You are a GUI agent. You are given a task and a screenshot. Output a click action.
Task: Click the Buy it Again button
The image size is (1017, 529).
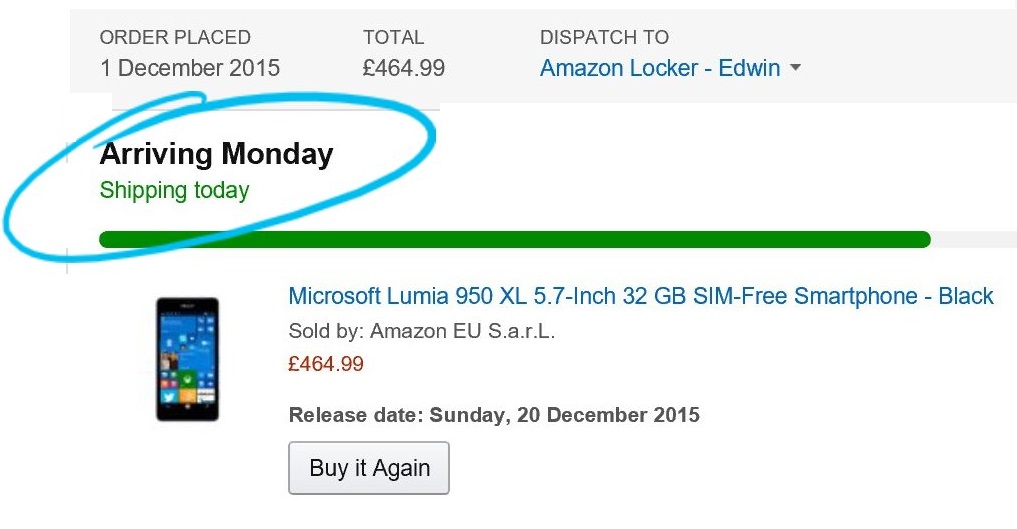[x=368, y=468]
